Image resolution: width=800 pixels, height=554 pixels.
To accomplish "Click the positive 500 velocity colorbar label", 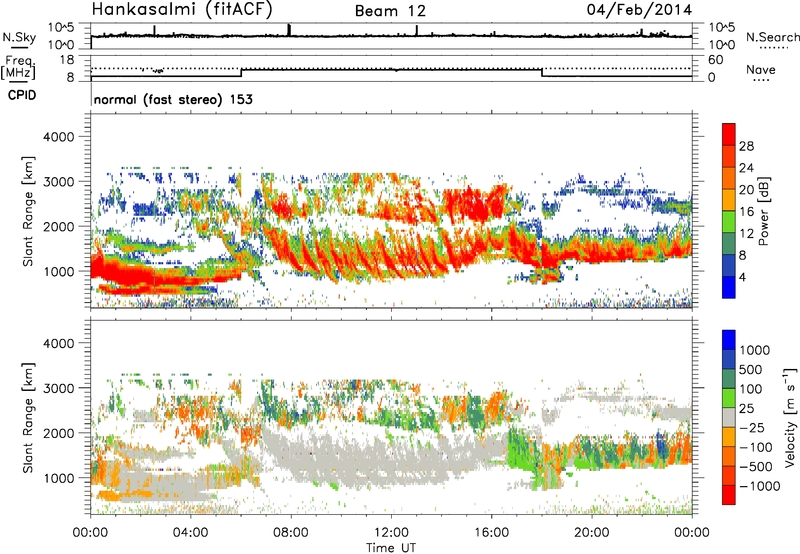I will click(751, 369).
